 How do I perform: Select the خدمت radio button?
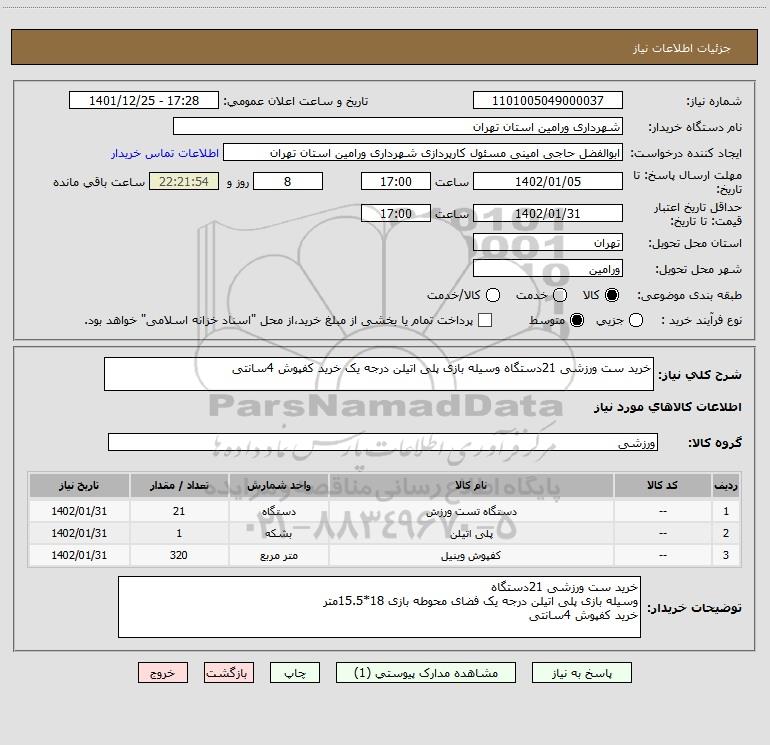click(x=560, y=295)
